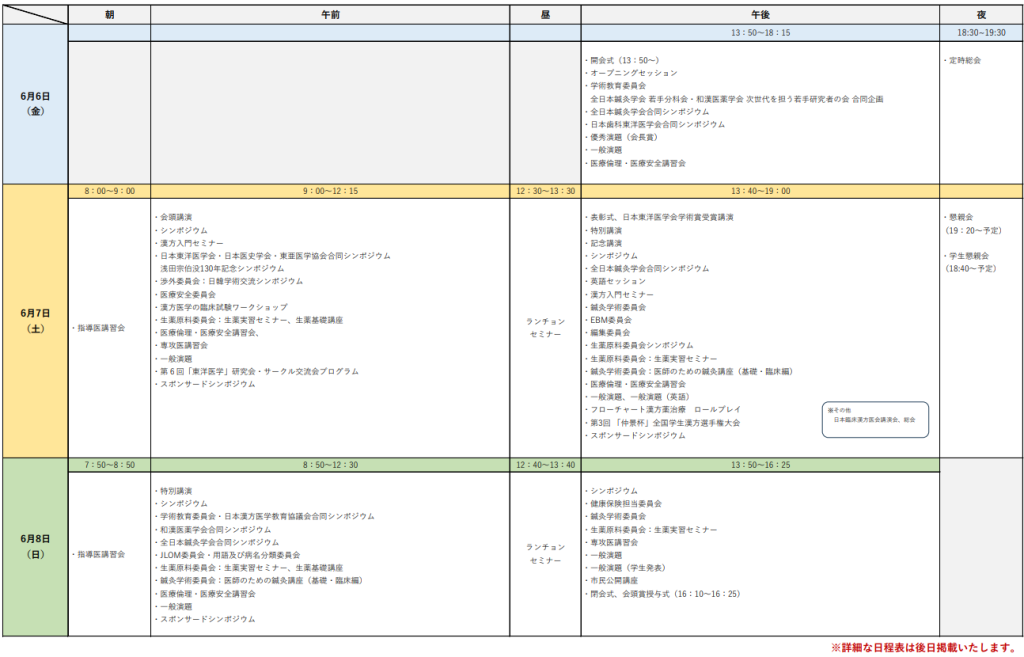This screenshot has height=657, width=1024.
Task: Click 'ランチョンセミナー' in the June 8 row
Action: (x=545, y=554)
